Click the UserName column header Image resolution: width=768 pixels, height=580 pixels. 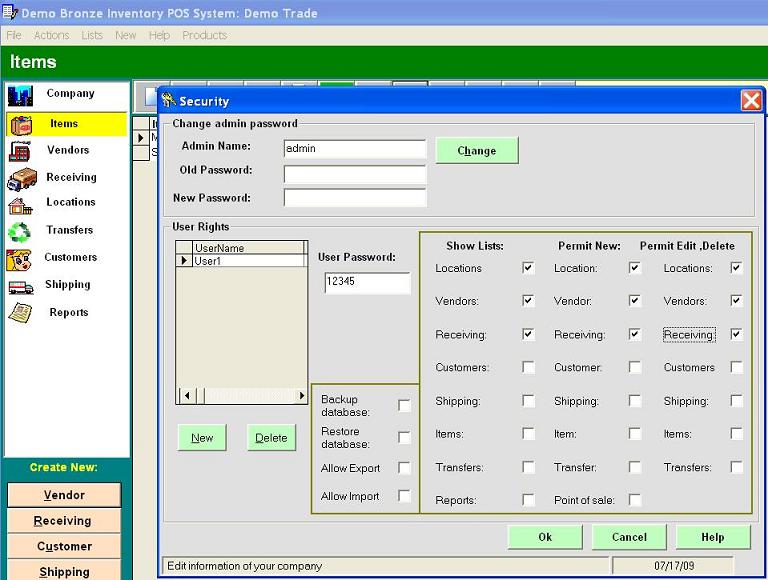pos(248,248)
